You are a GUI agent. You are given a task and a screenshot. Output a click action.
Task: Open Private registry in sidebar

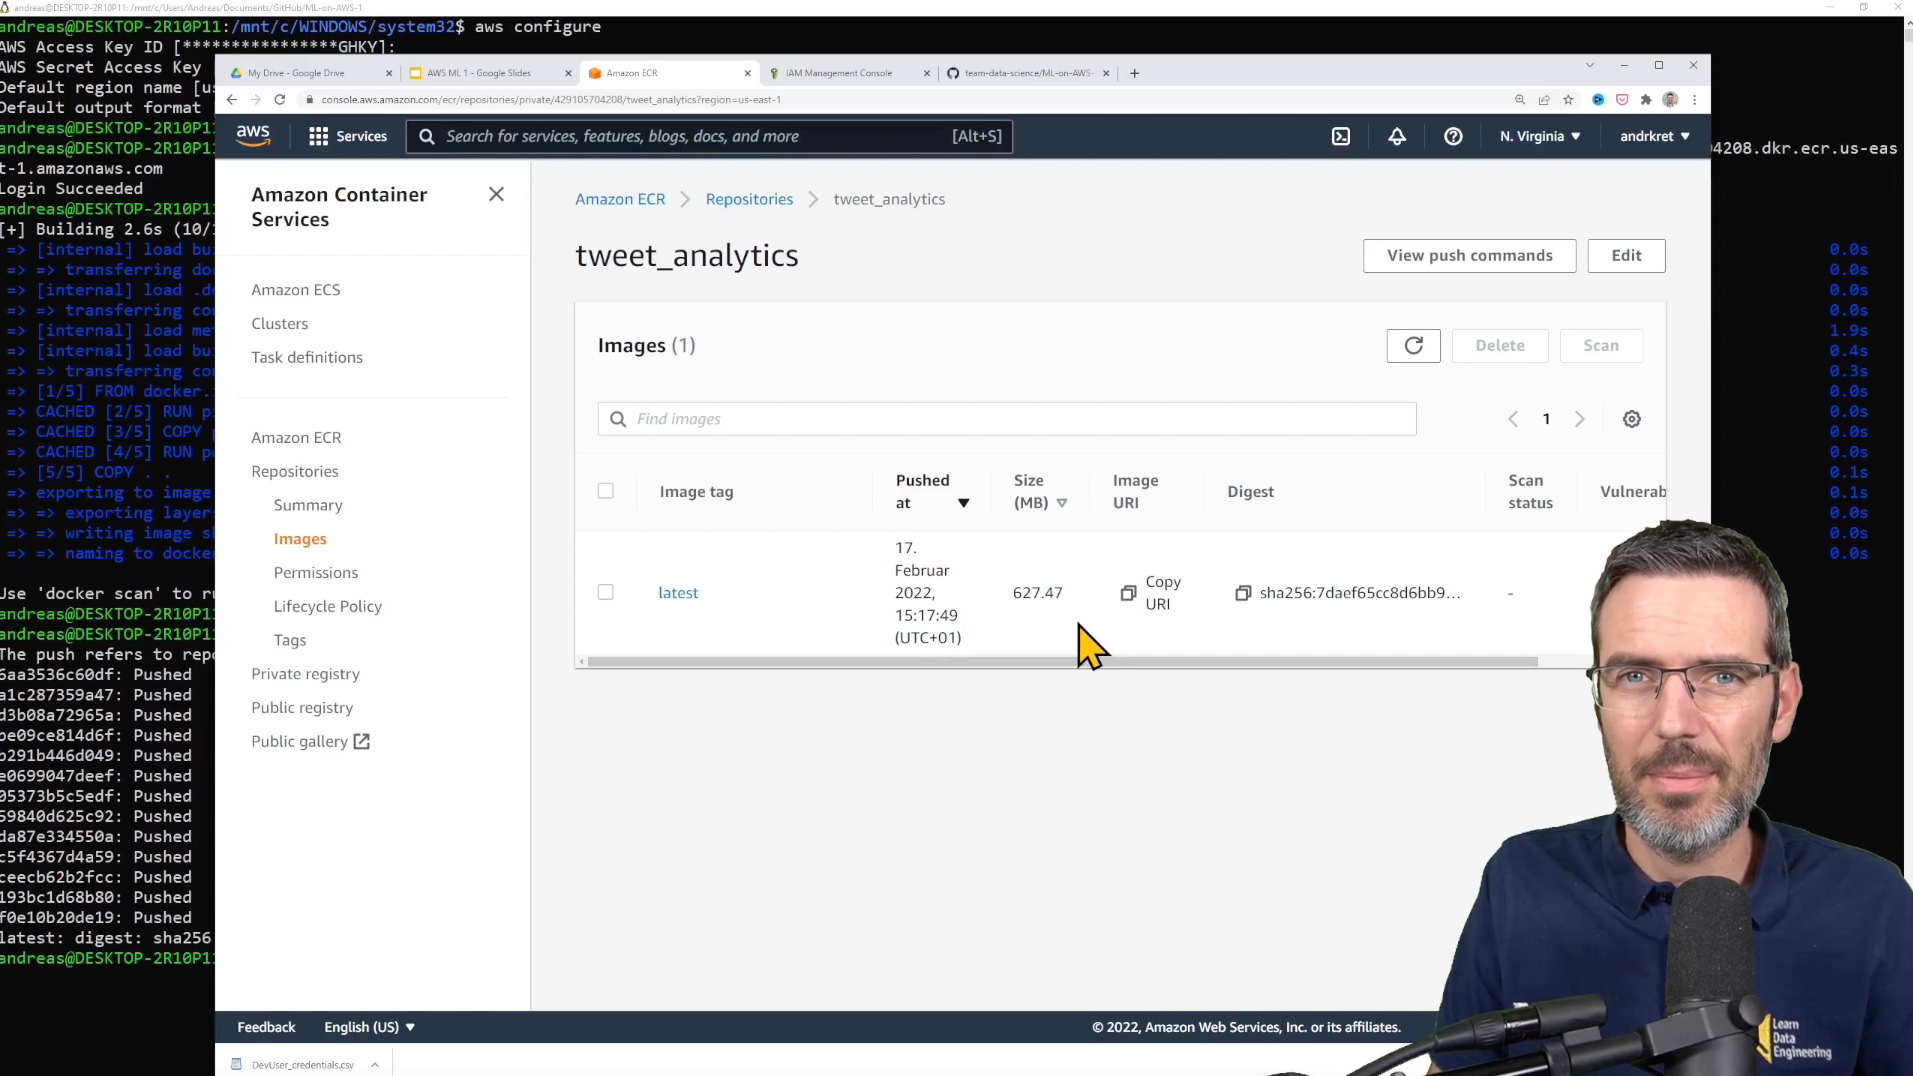coord(305,674)
